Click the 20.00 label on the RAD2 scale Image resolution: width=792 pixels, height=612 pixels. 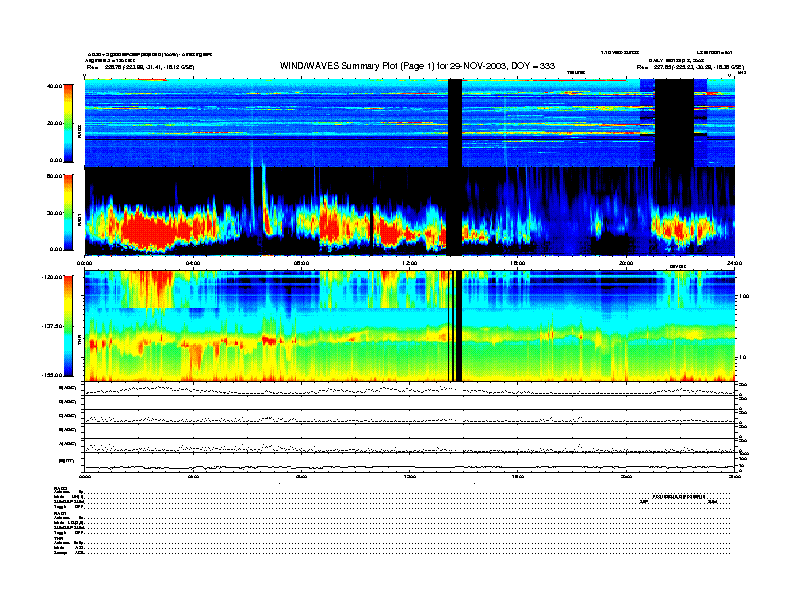coord(54,123)
